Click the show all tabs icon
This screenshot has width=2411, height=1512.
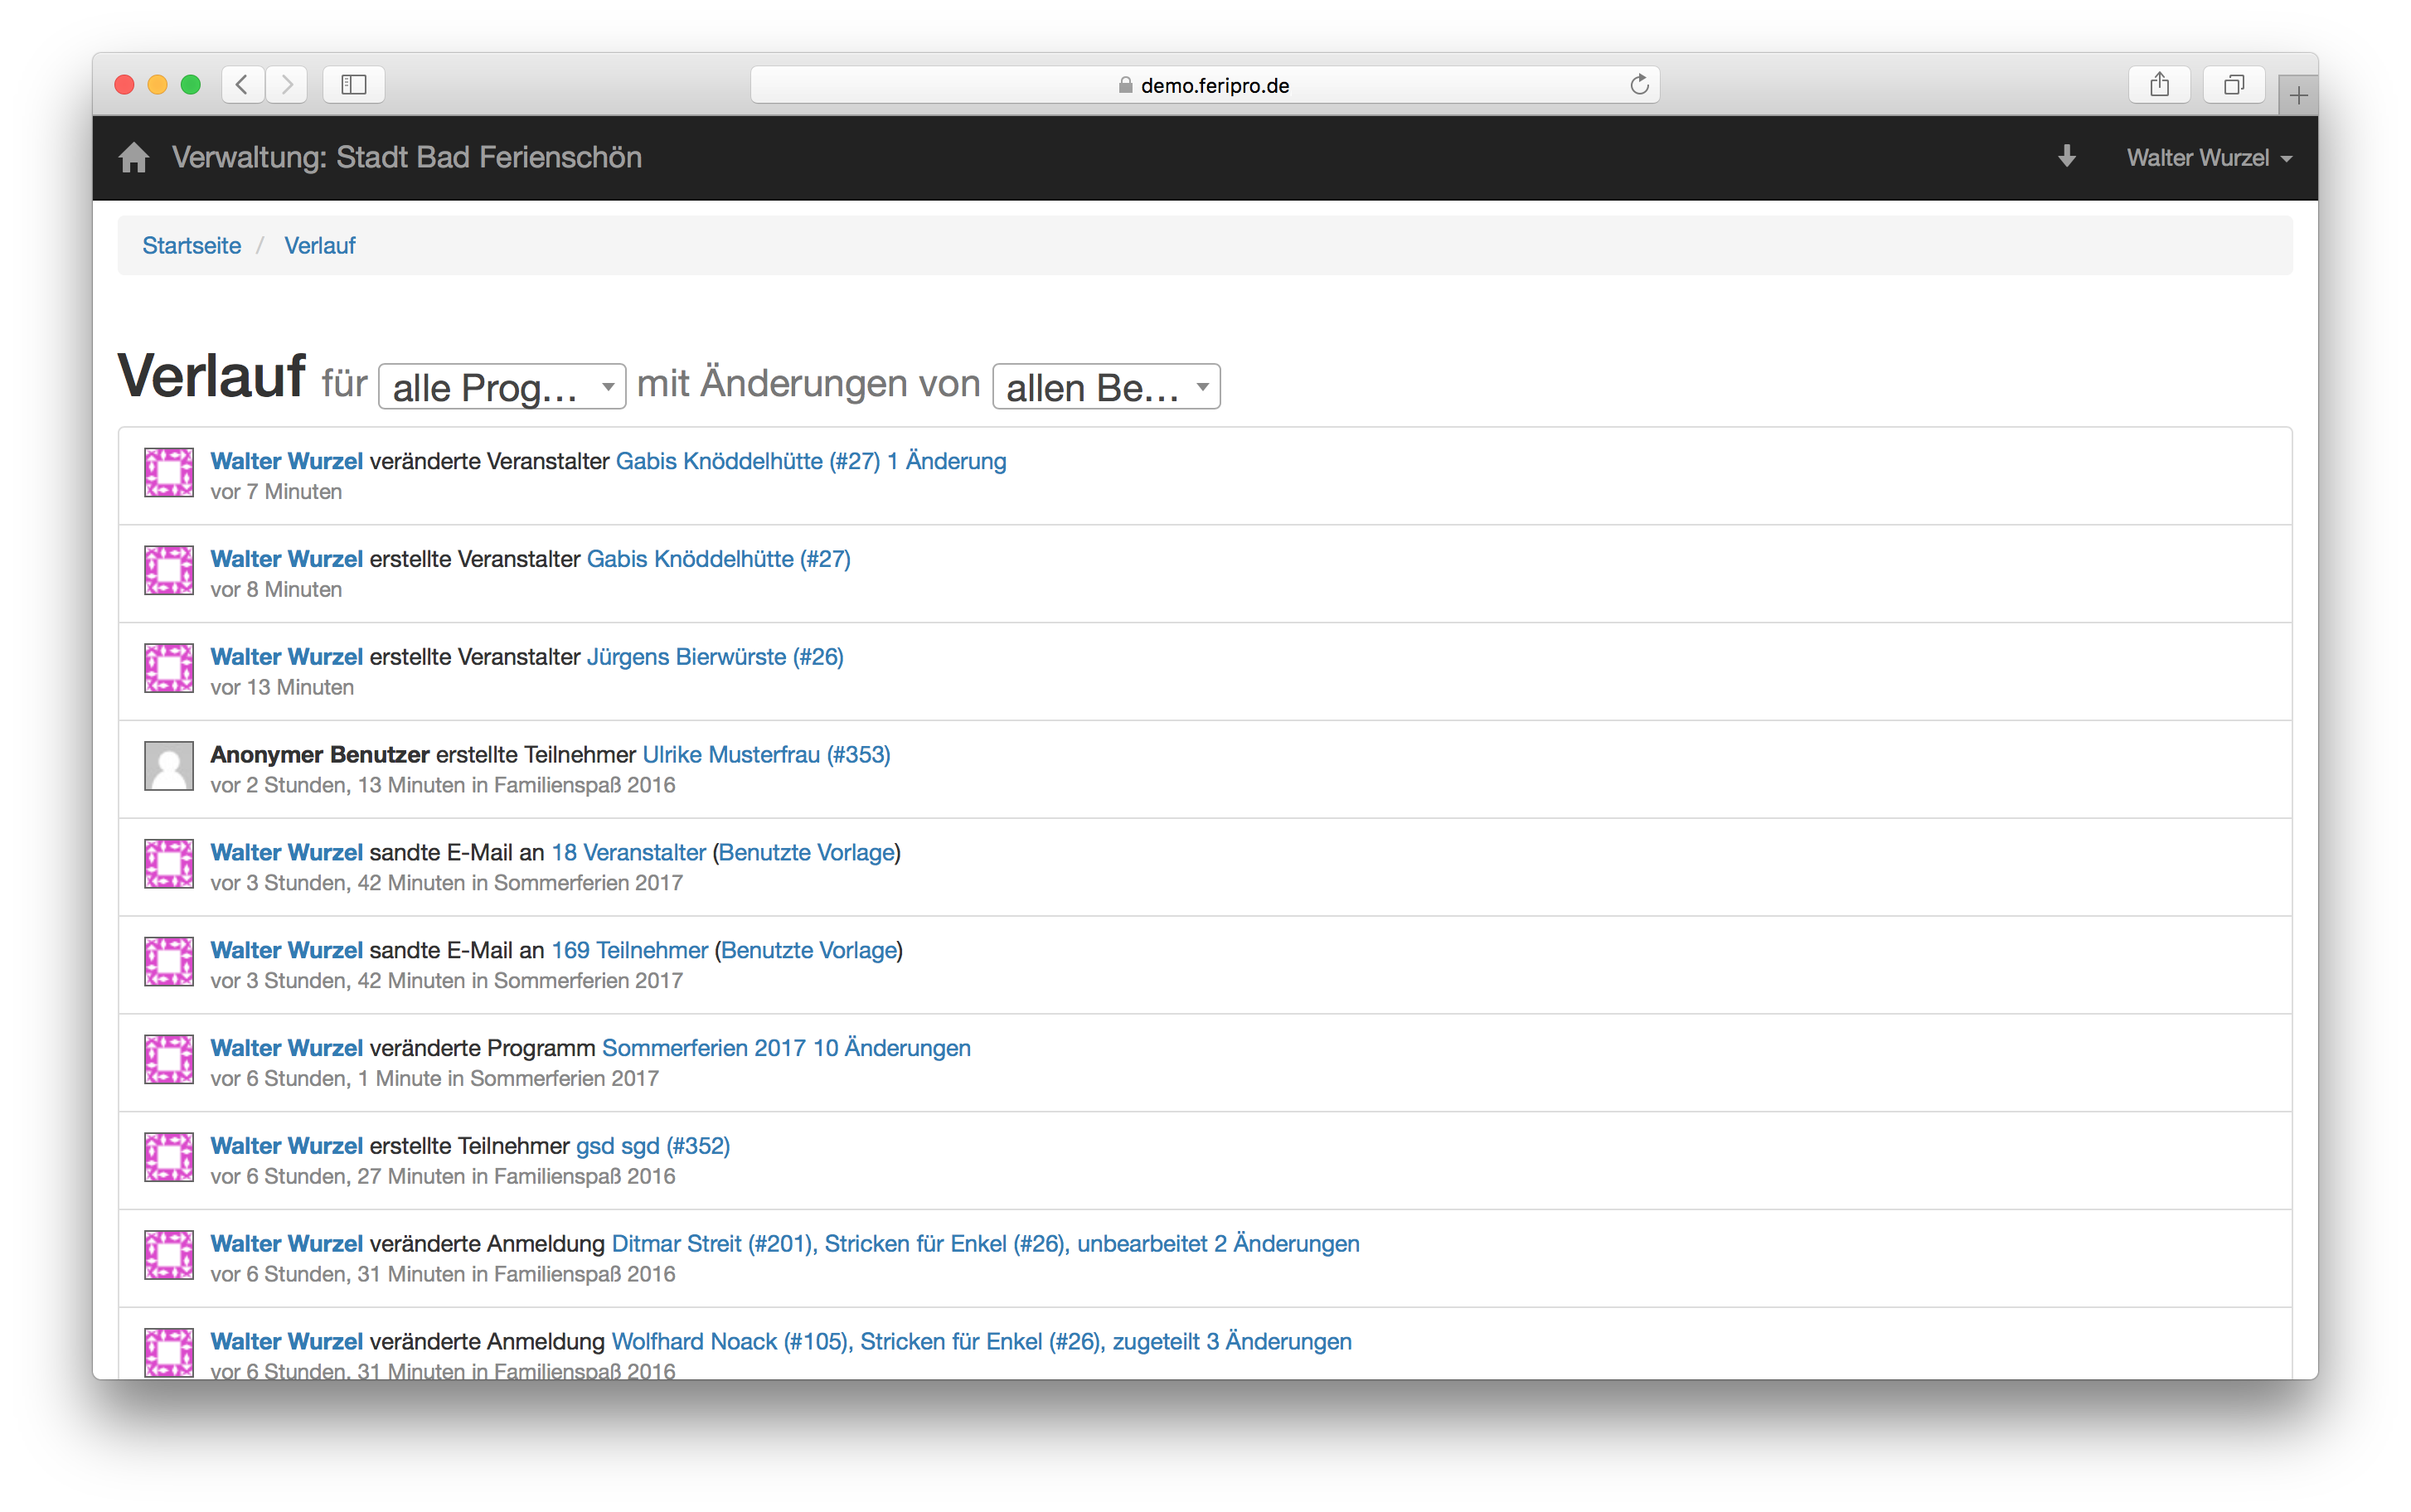tap(2233, 85)
